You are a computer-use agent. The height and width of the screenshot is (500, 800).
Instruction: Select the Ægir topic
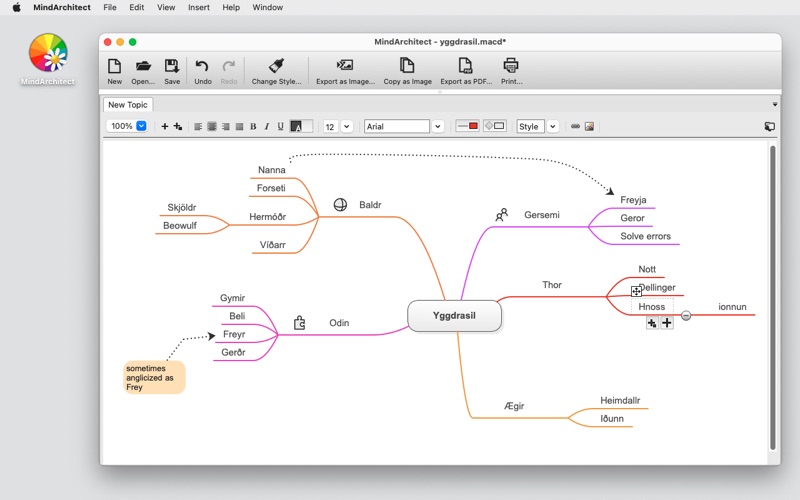pyautogui.click(x=514, y=406)
